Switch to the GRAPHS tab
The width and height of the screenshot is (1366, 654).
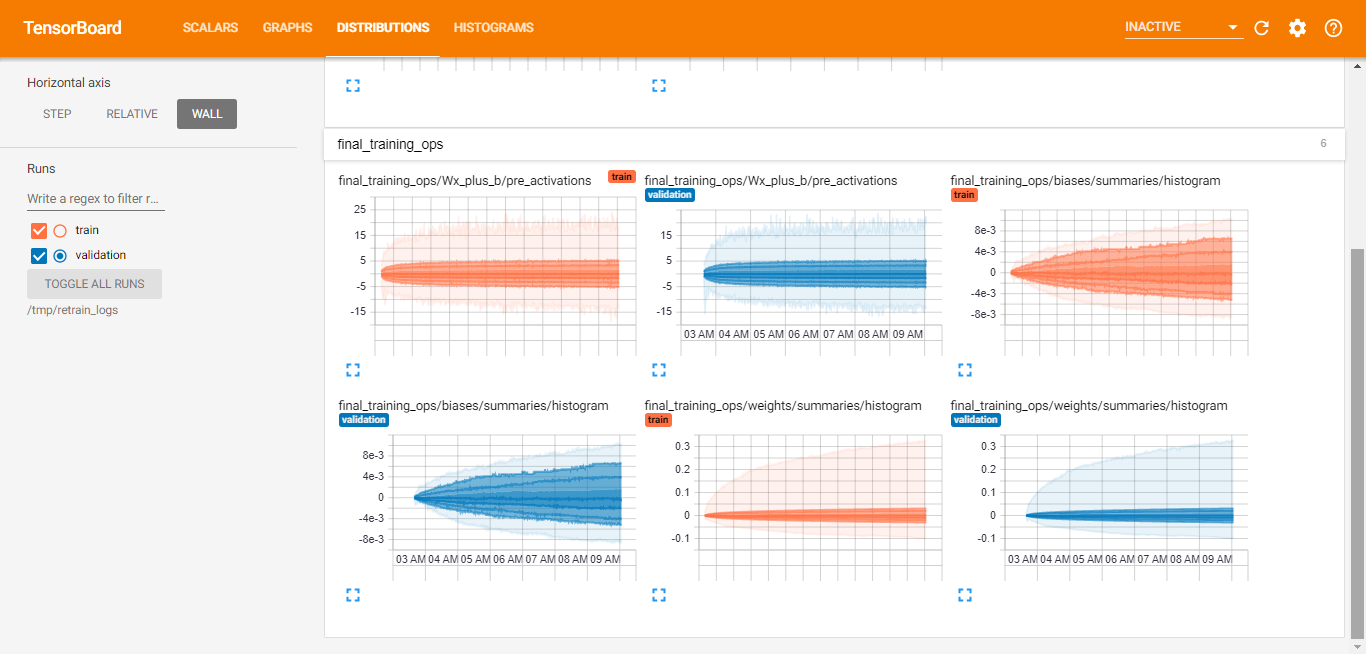click(287, 28)
